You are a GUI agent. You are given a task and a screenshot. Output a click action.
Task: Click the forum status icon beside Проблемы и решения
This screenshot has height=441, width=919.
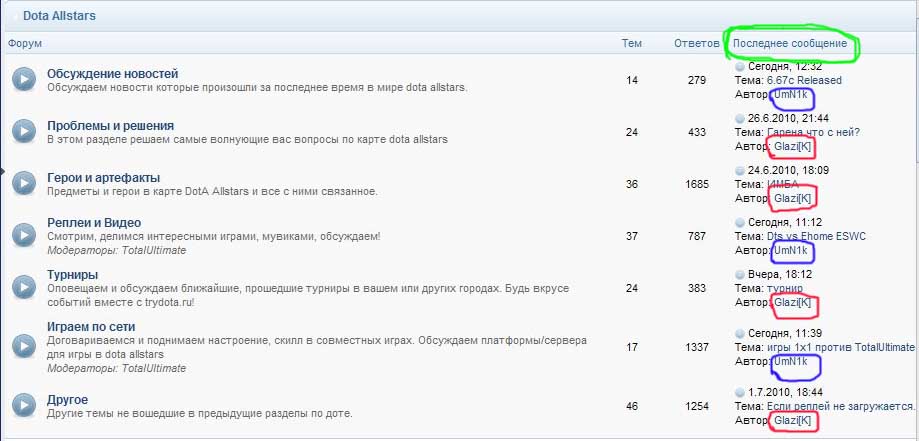click(24, 131)
